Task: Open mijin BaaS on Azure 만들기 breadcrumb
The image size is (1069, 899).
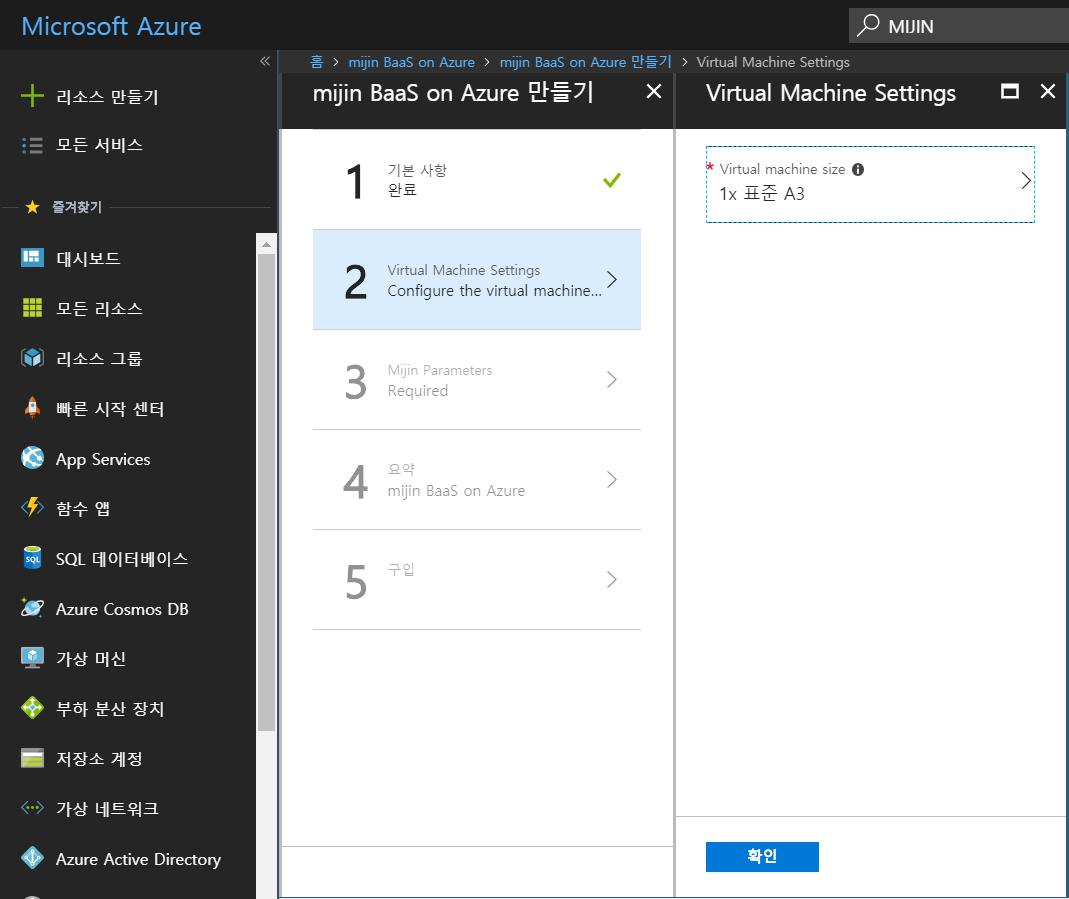Action: tap(586, 62)
